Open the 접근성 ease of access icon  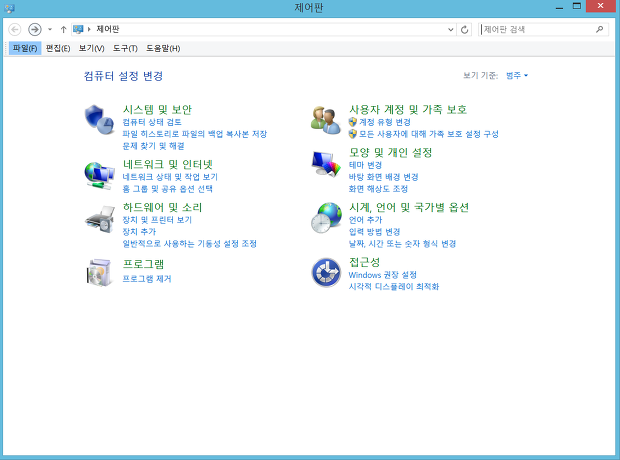point(326,272)
